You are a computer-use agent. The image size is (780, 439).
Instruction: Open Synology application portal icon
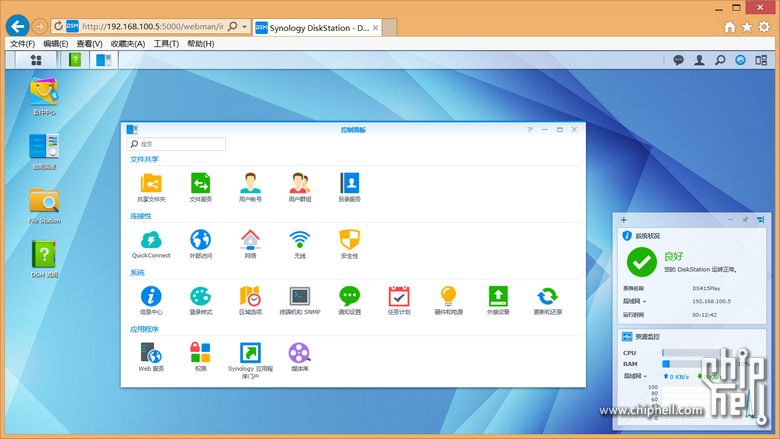(x=250, y=353)
